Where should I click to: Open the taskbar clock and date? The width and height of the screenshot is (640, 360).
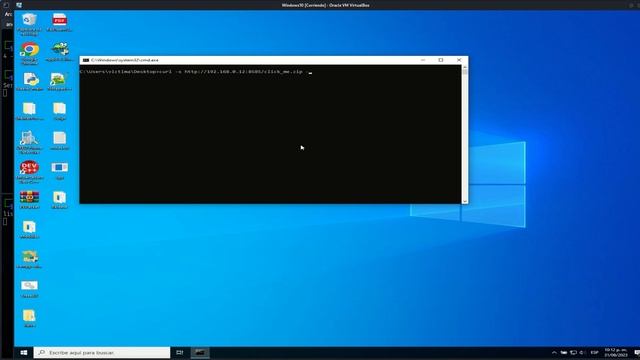(x=616, y=353)
